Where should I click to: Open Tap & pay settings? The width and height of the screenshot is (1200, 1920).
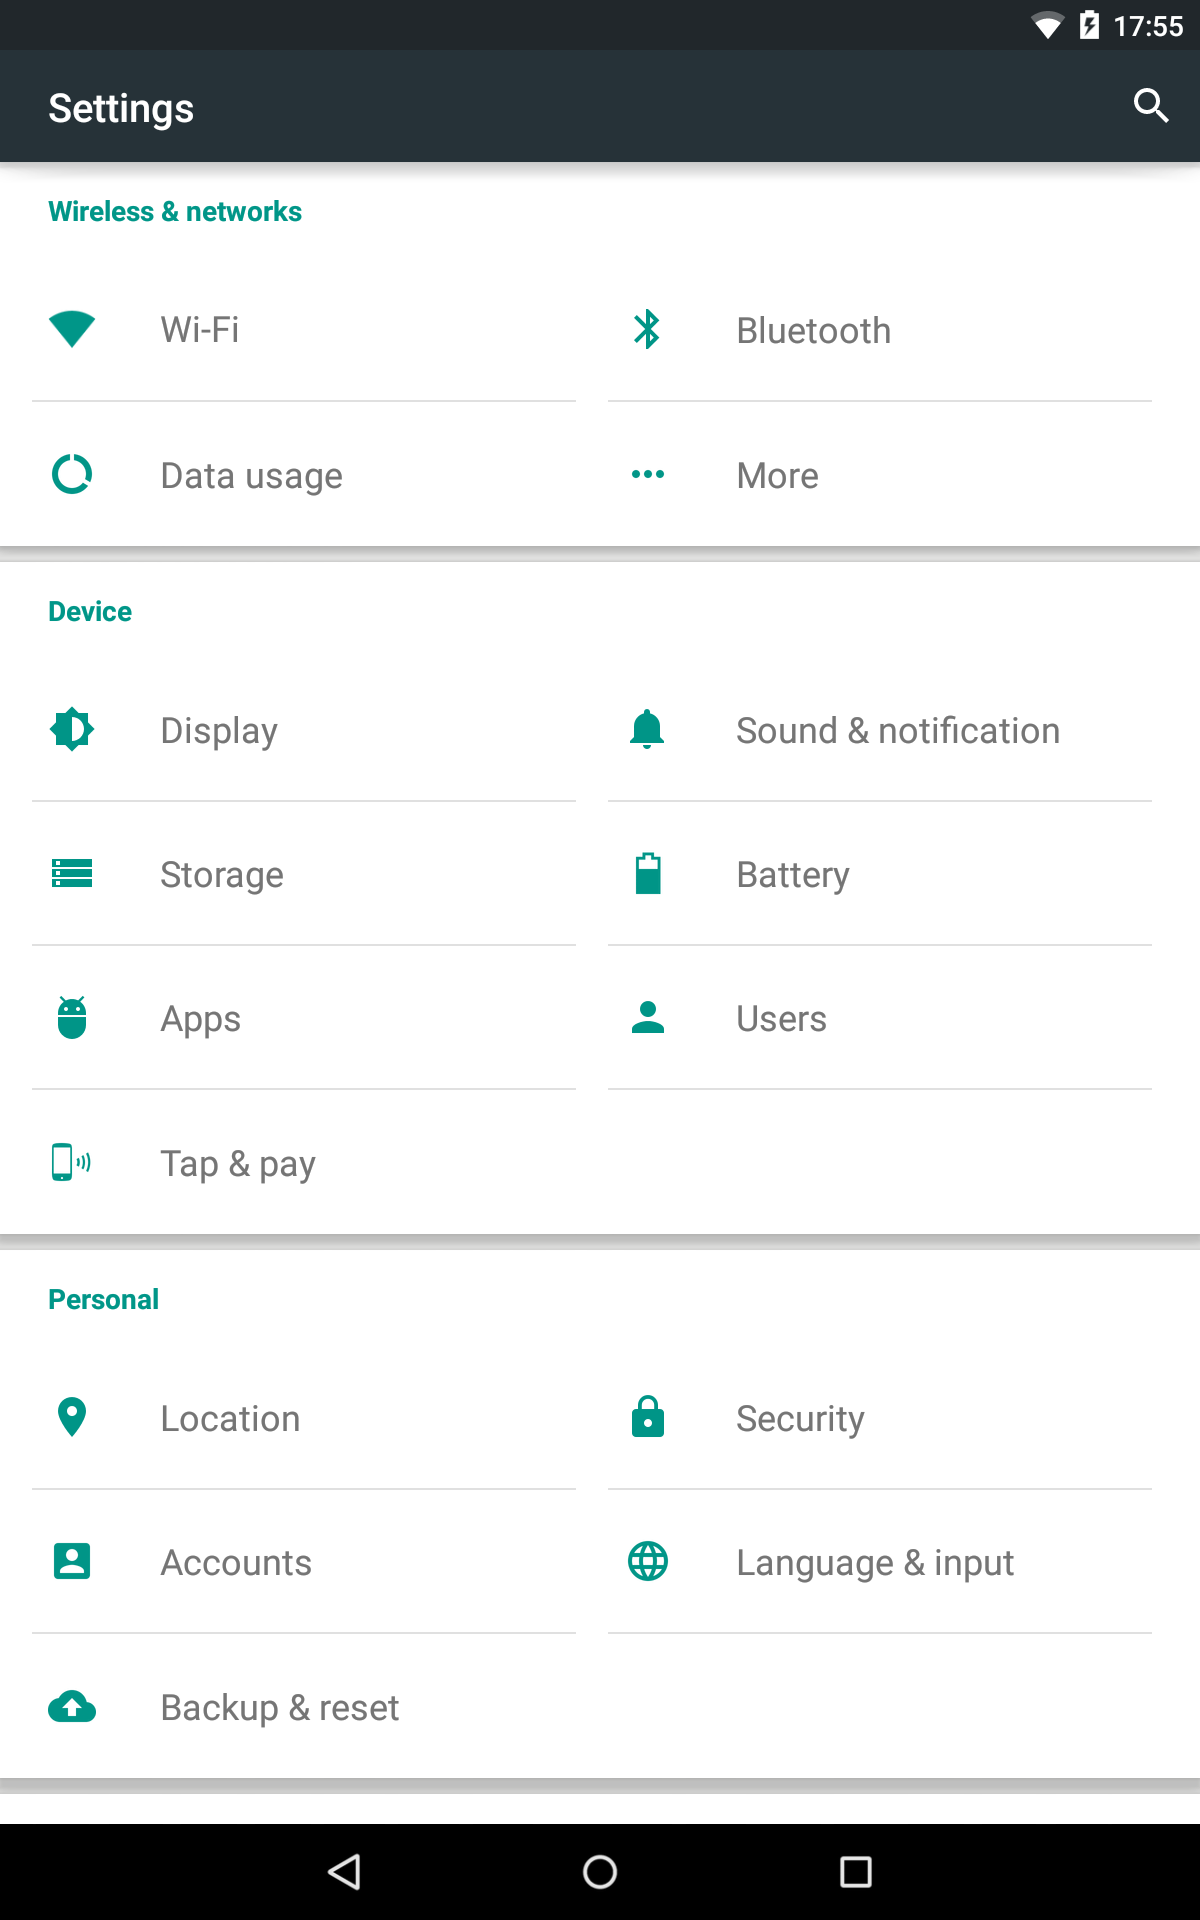[238, 1163]
